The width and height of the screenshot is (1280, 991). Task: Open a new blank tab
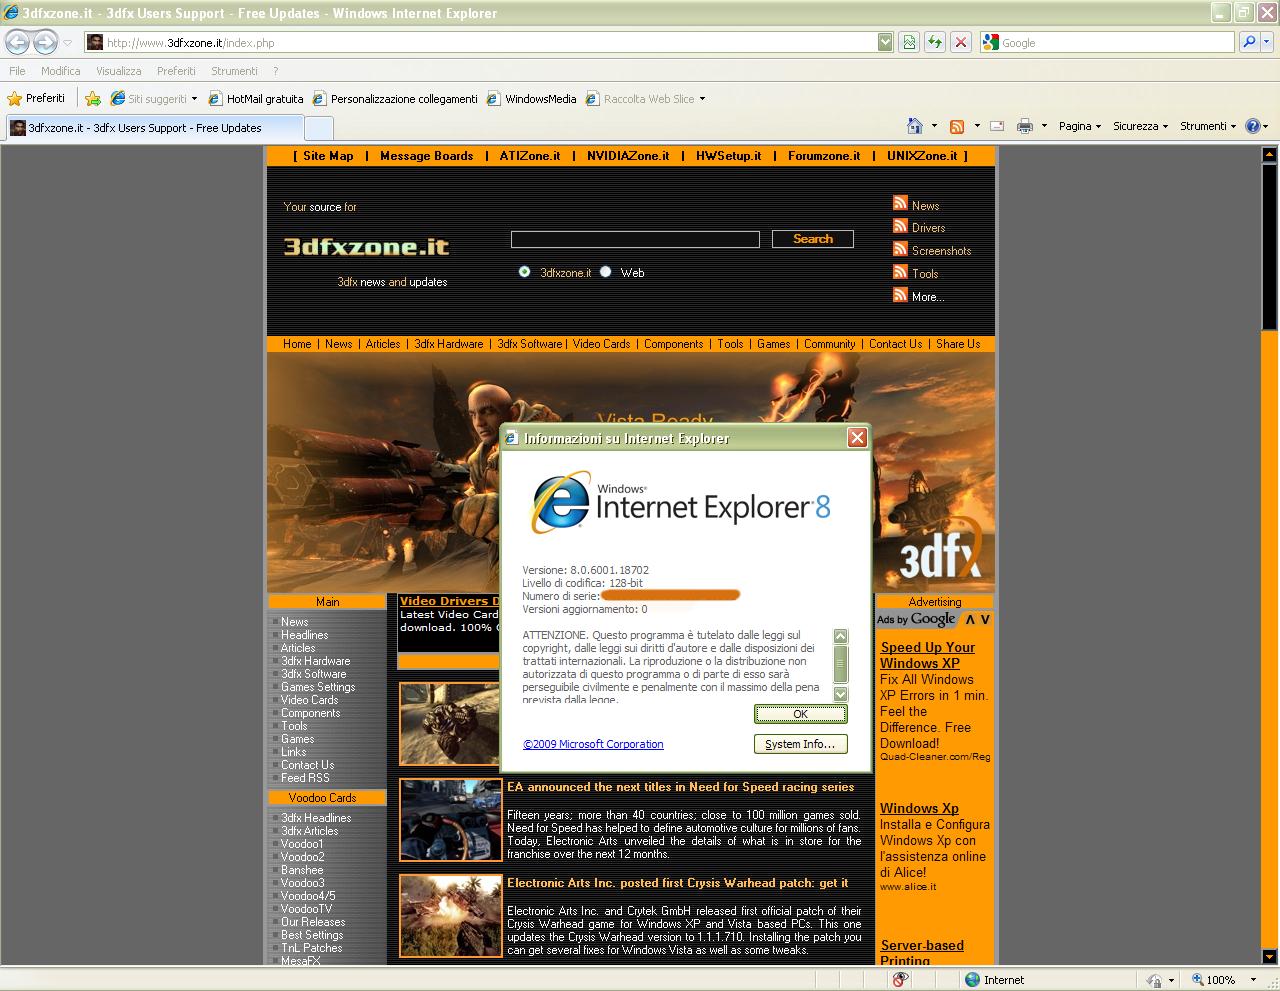319,128
